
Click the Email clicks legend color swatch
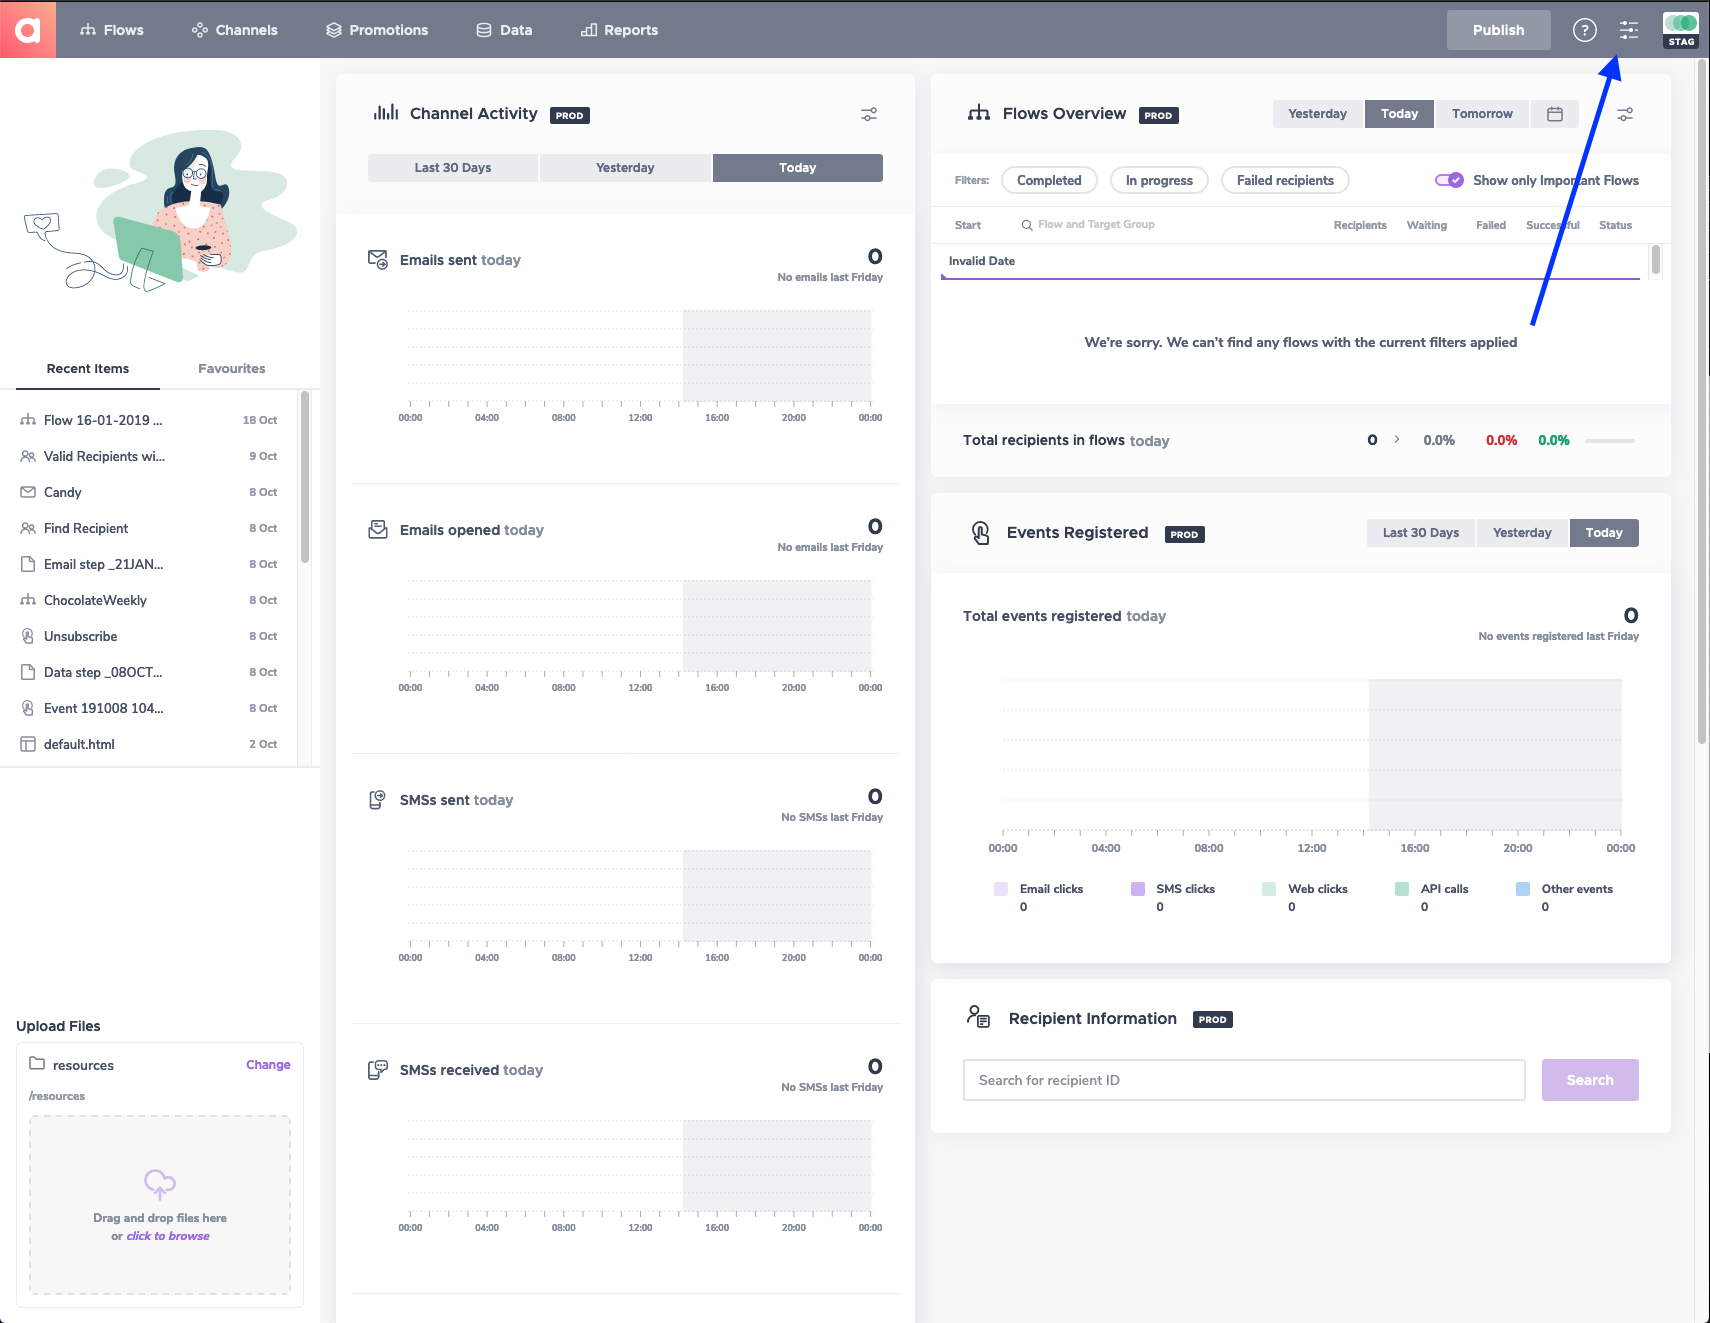click(1001, 889)
